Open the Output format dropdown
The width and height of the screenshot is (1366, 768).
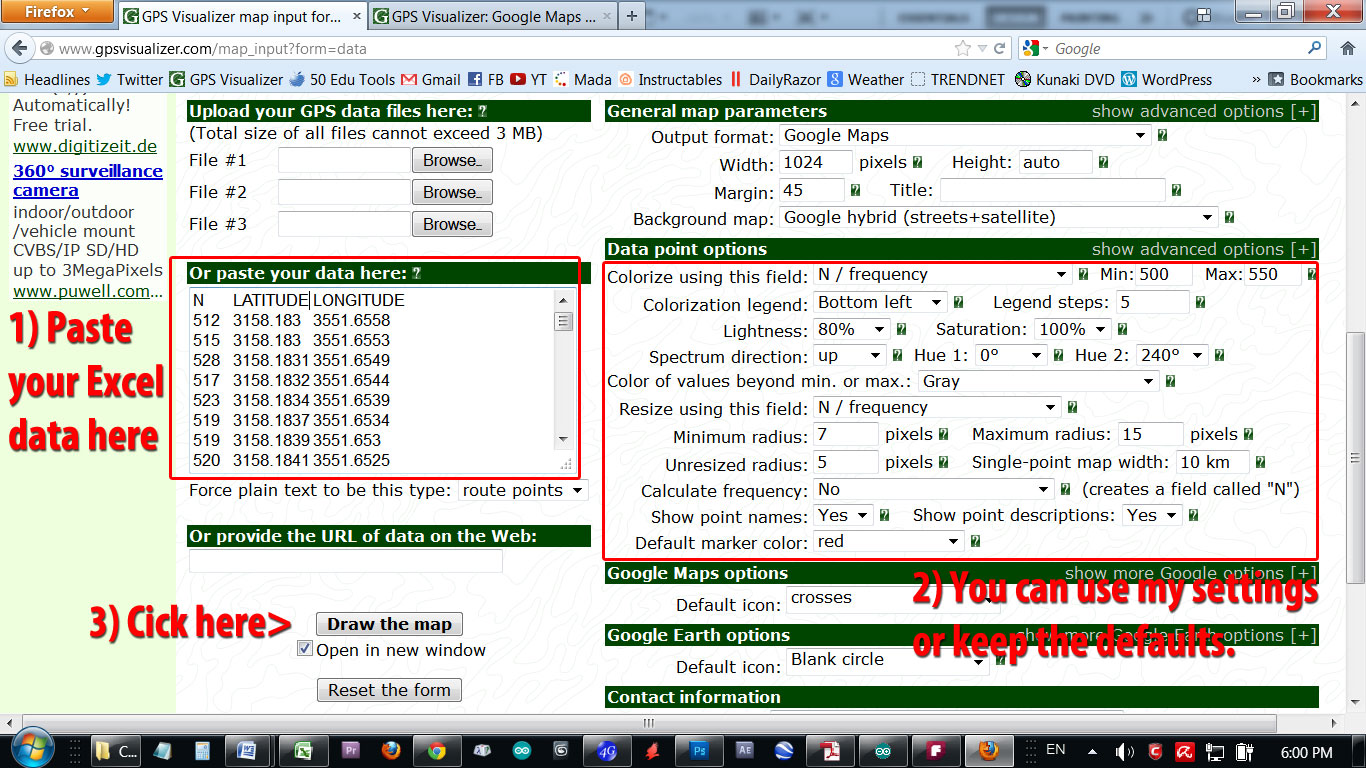click(x=966, y=135)
